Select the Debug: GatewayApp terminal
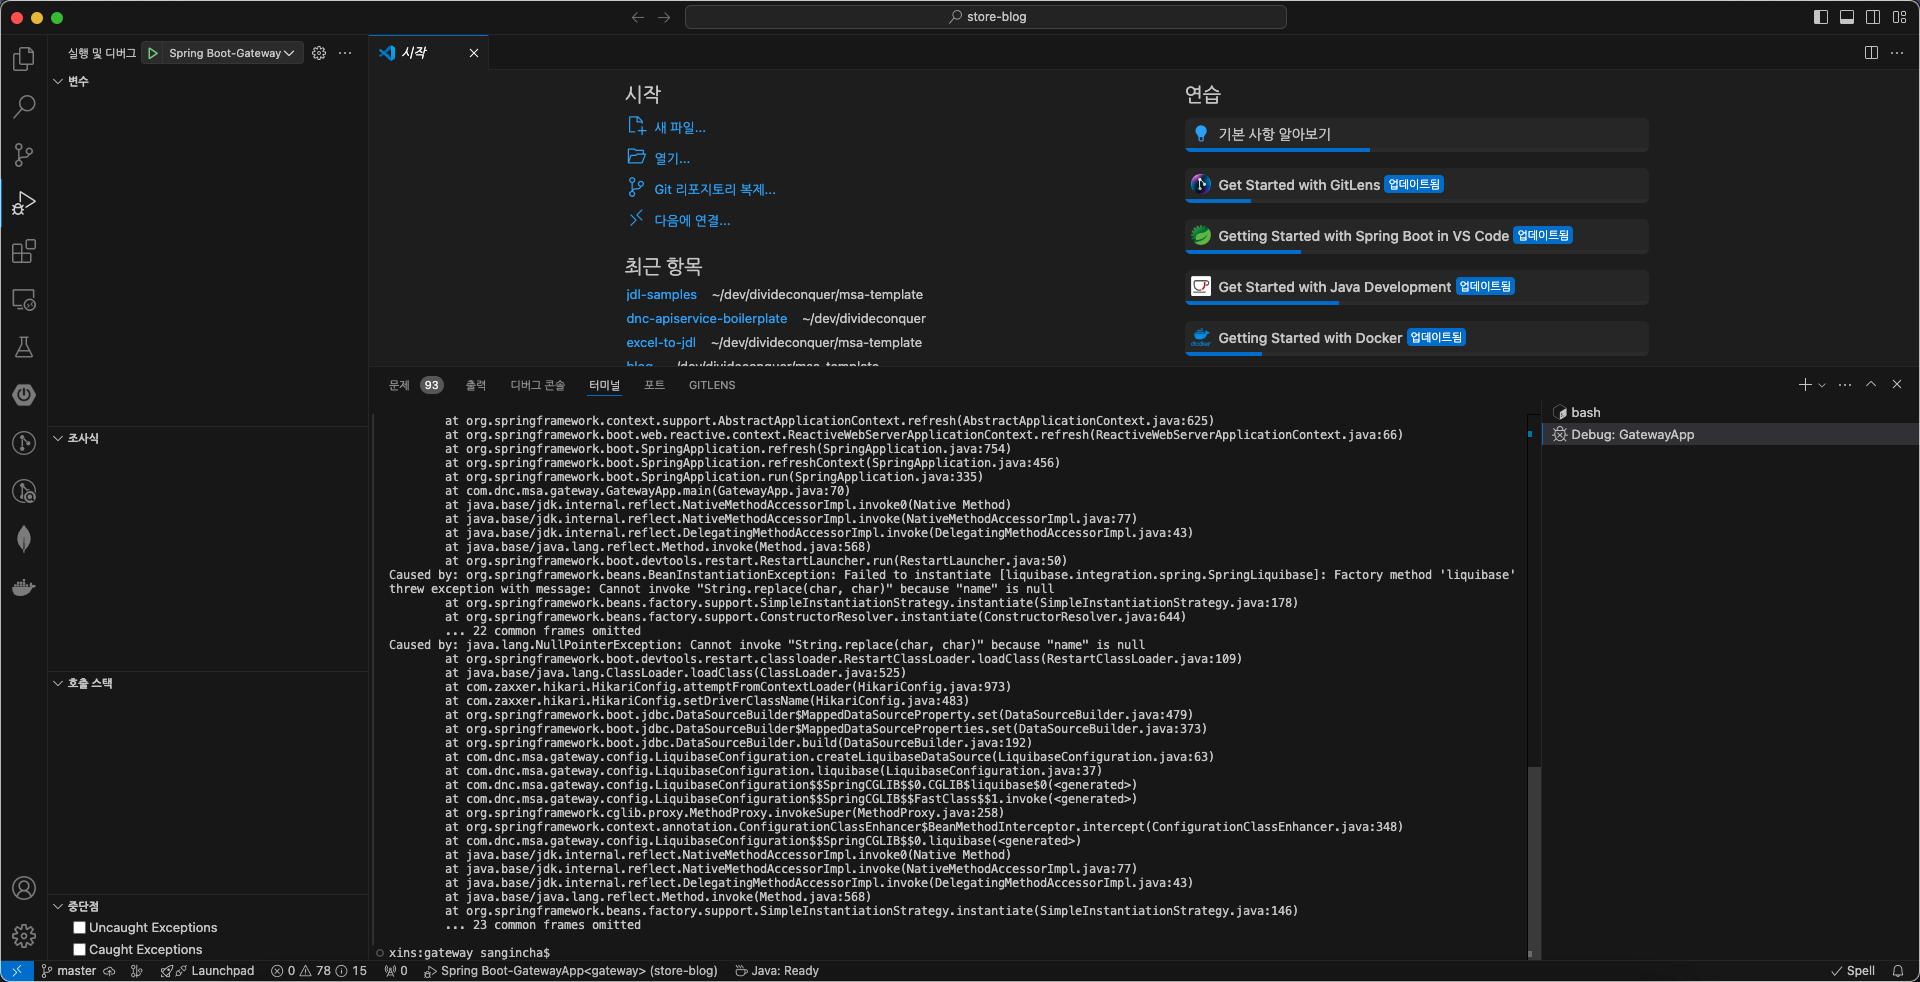Image resolution: width=1920 pixels, height=982 pixels. click(1730, 435)
